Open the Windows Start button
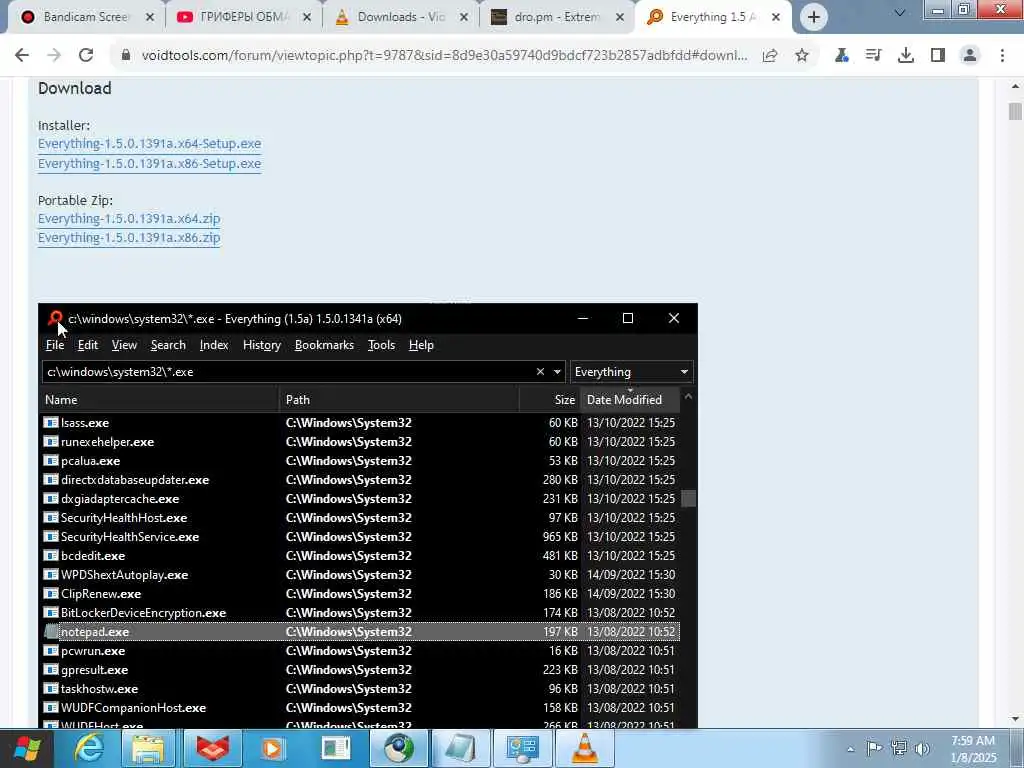Screen dimensions: 1024x768 (x=27, y=748)
